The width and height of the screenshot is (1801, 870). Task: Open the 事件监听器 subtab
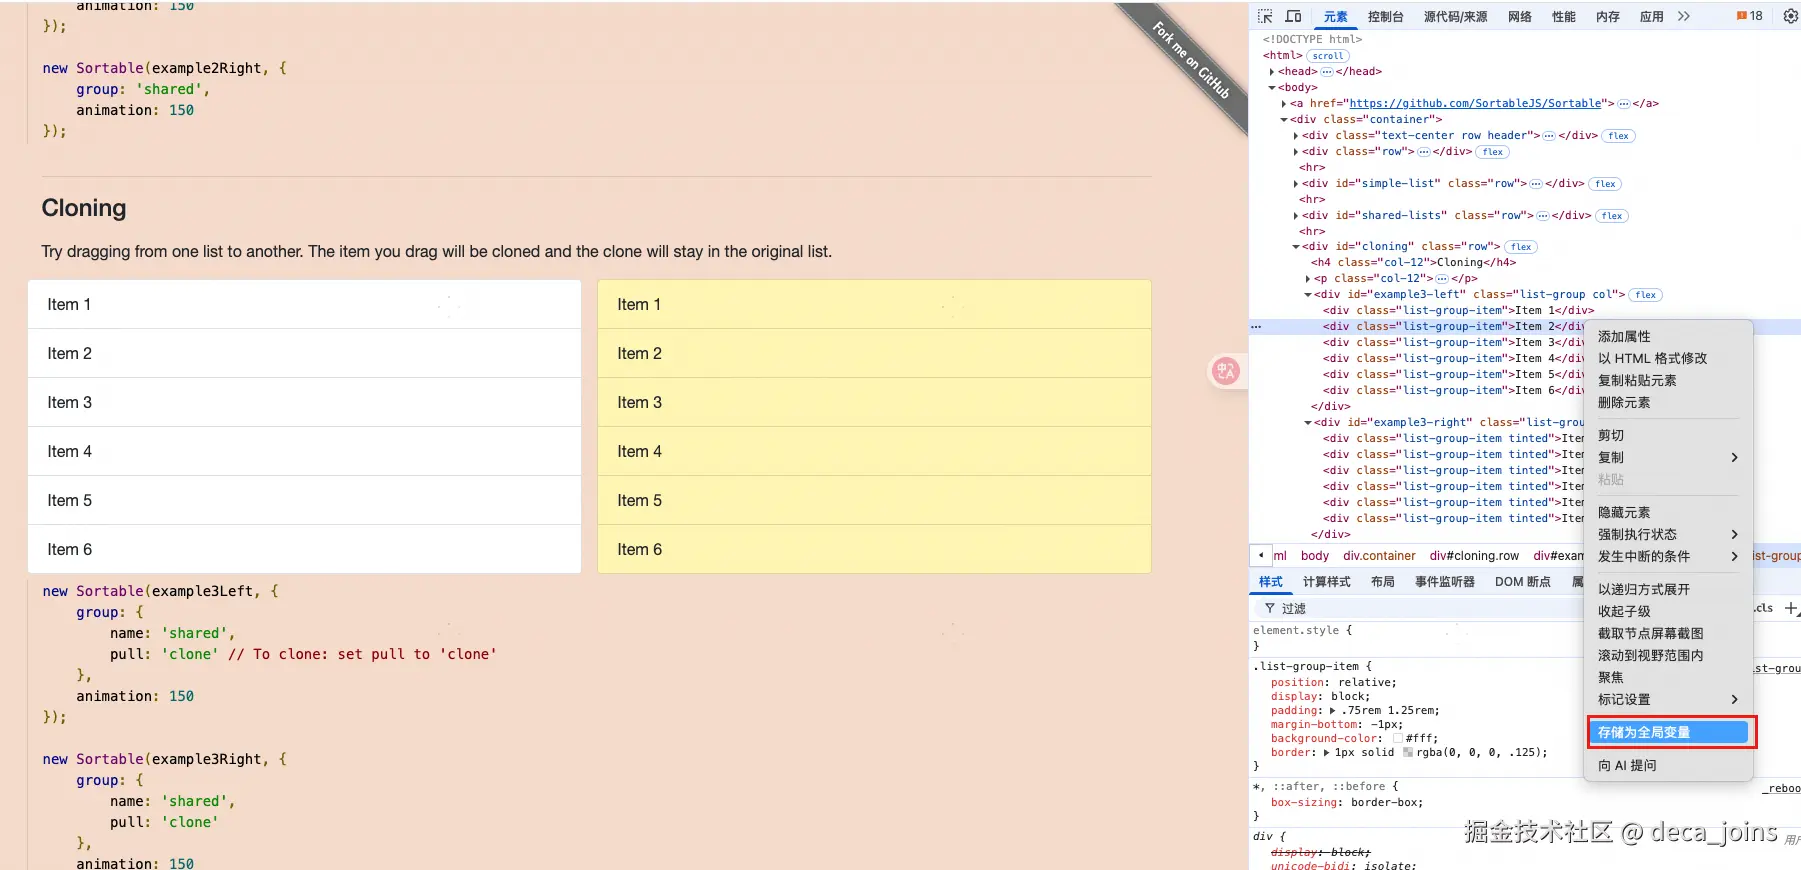1444,582
